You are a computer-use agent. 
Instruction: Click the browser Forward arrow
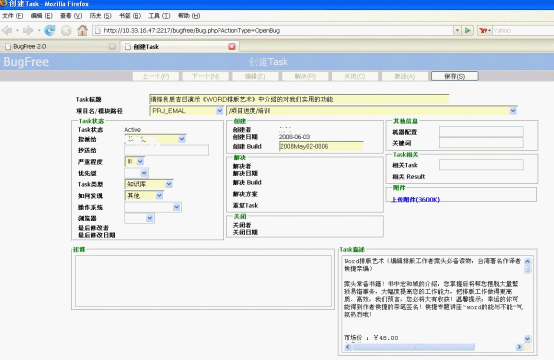tap(28, 30)
